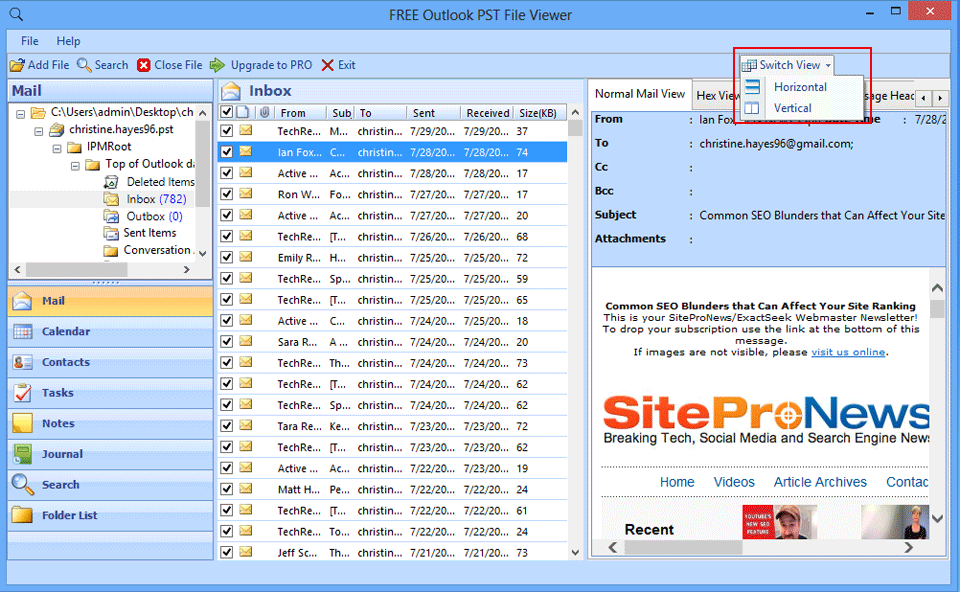Select the Horizontal layout icon
Viewport: 960px width, 592px height.
[752, 87]
